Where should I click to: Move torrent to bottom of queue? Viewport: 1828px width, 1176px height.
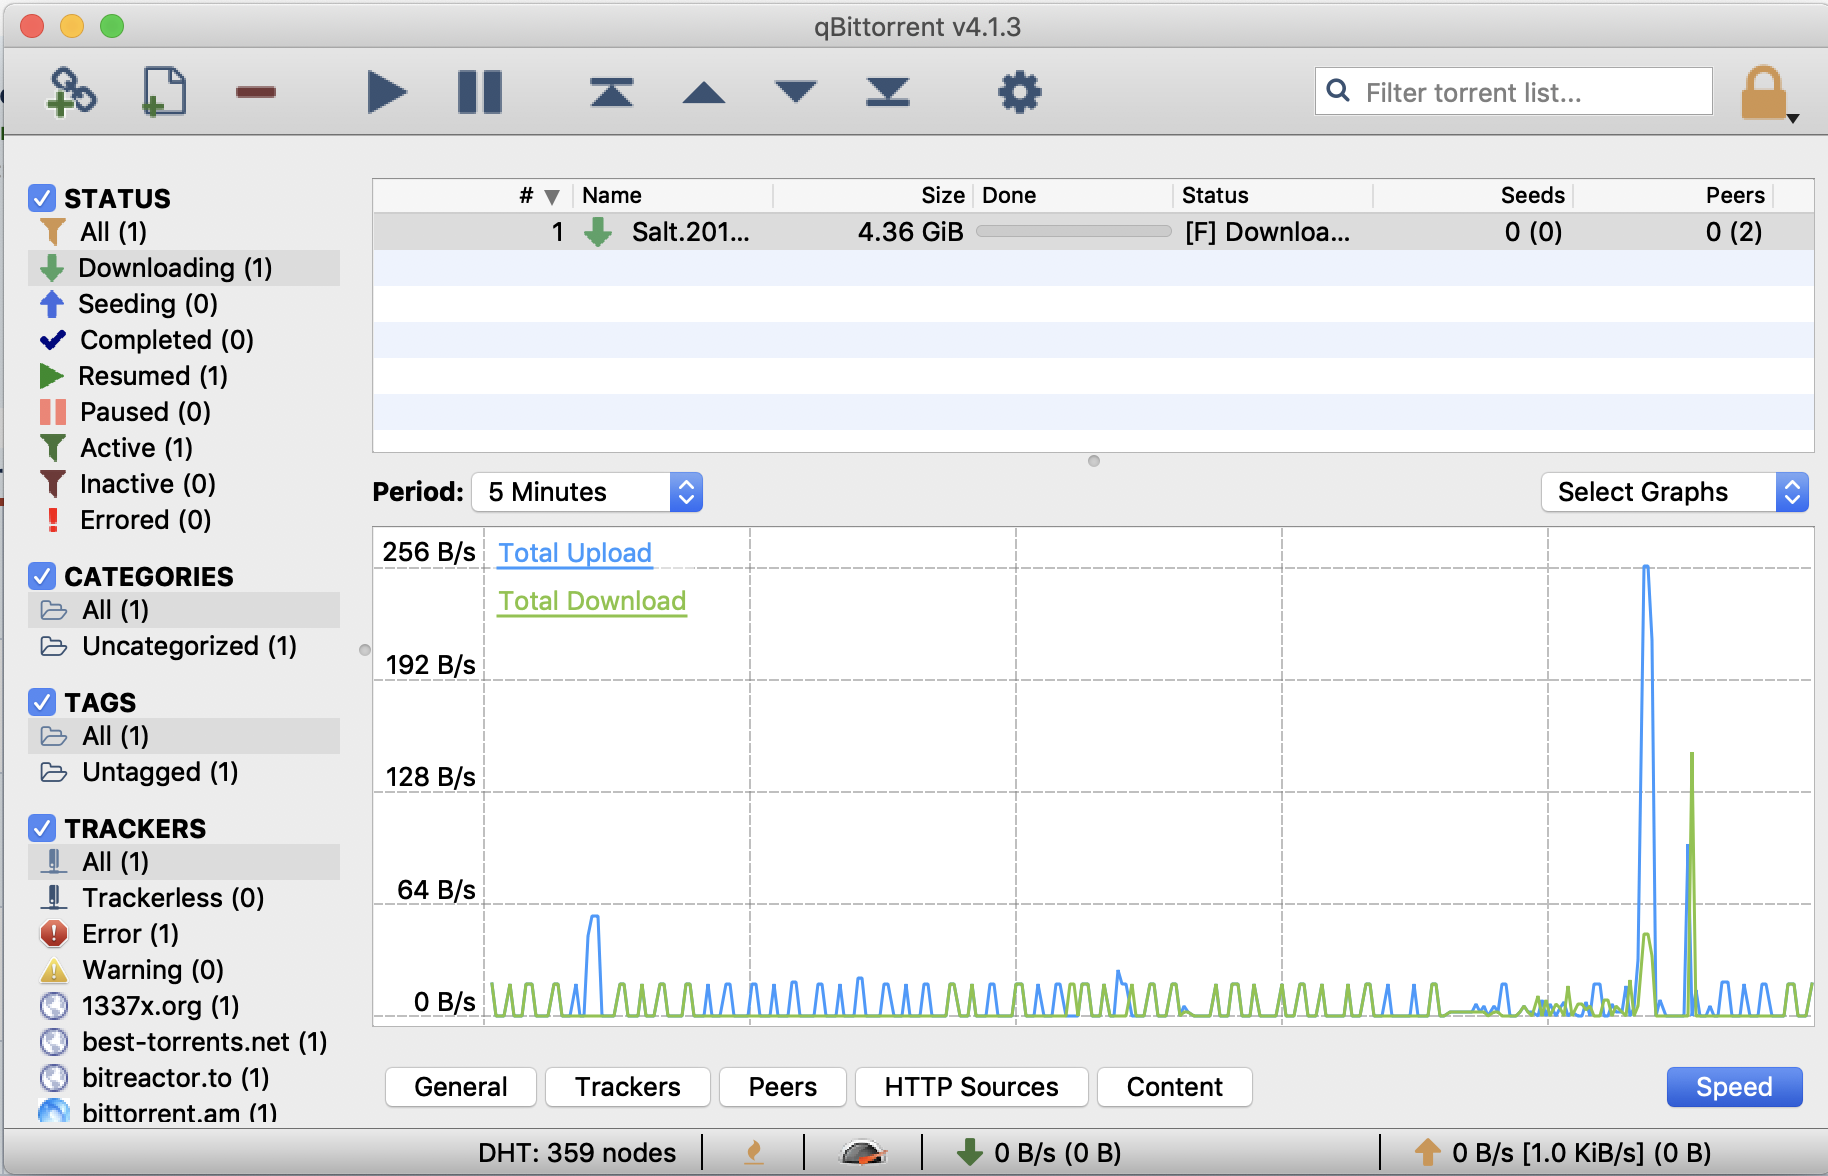pyautogui.click(x=888, y=92)
